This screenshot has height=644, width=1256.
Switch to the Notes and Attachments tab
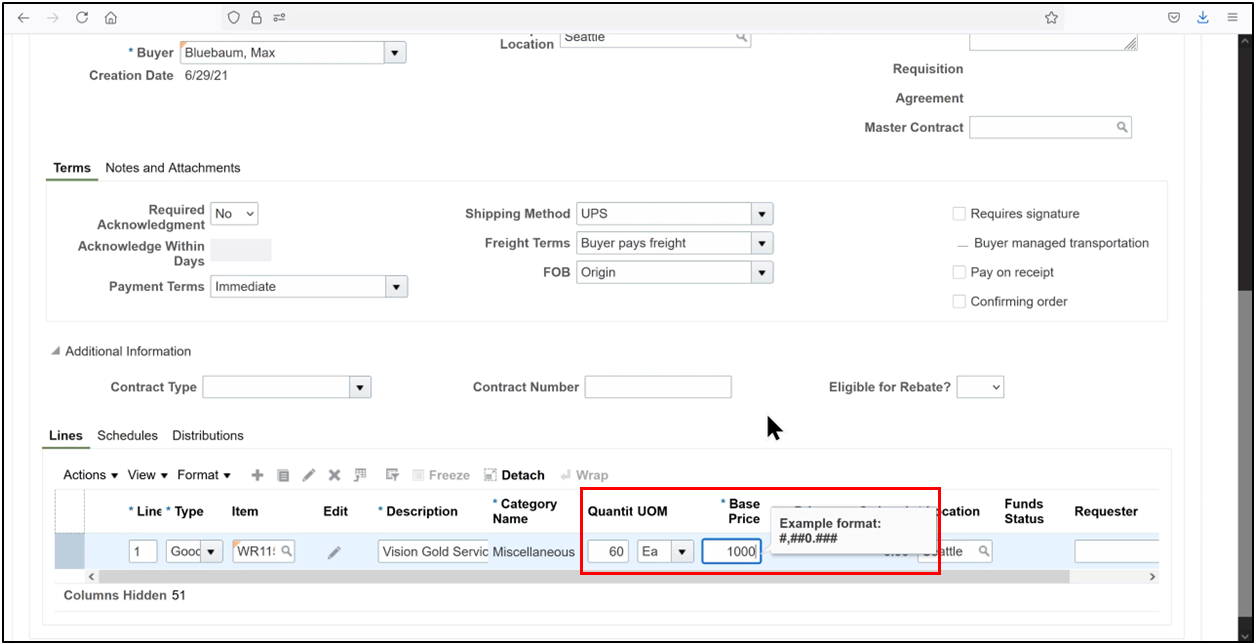(174, 168)
